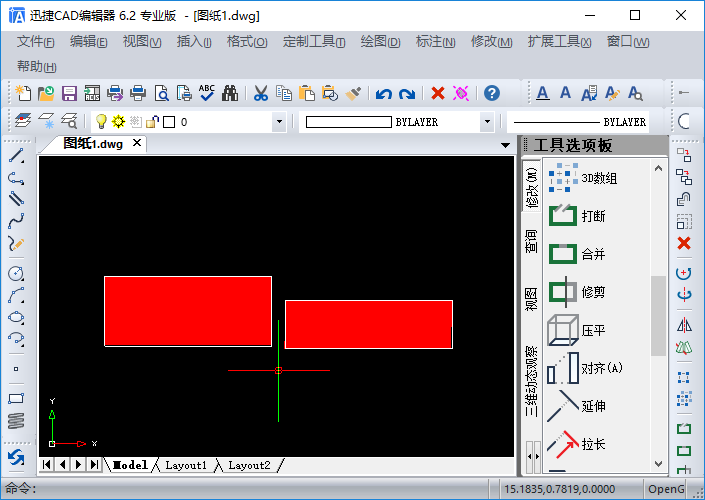Choose the 对齐(A) tool in the palette
Image resolution: width=705 pixels, height=500 pixels.
point(585,368)
